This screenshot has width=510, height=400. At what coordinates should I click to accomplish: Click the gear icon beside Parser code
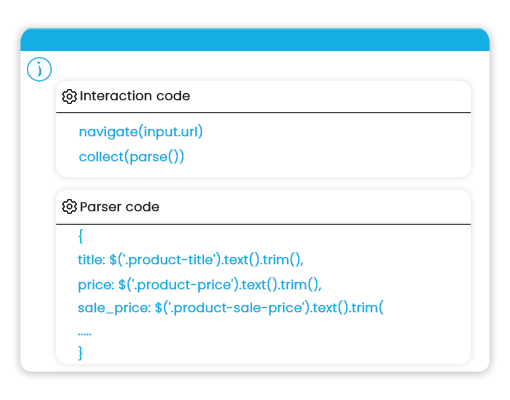click(x=69, y=207)
